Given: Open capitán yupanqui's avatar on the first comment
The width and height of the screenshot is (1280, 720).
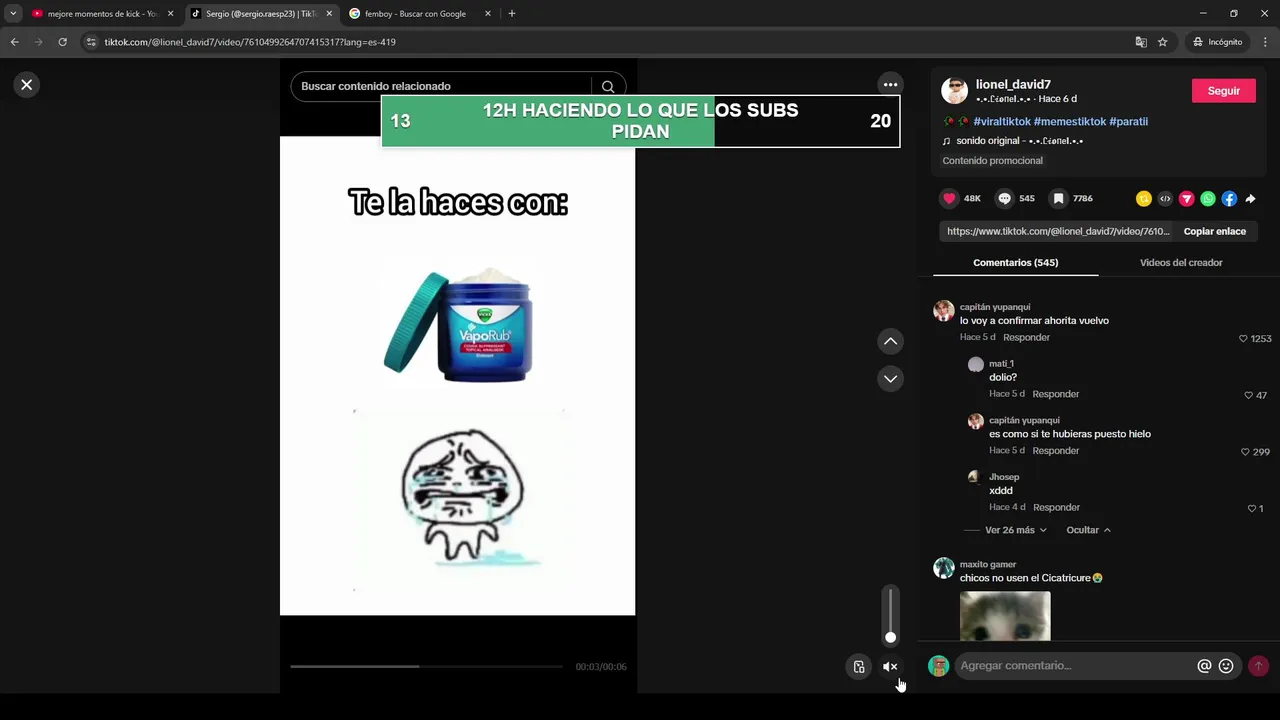Looking at the screenshot, I should point(944,311).
